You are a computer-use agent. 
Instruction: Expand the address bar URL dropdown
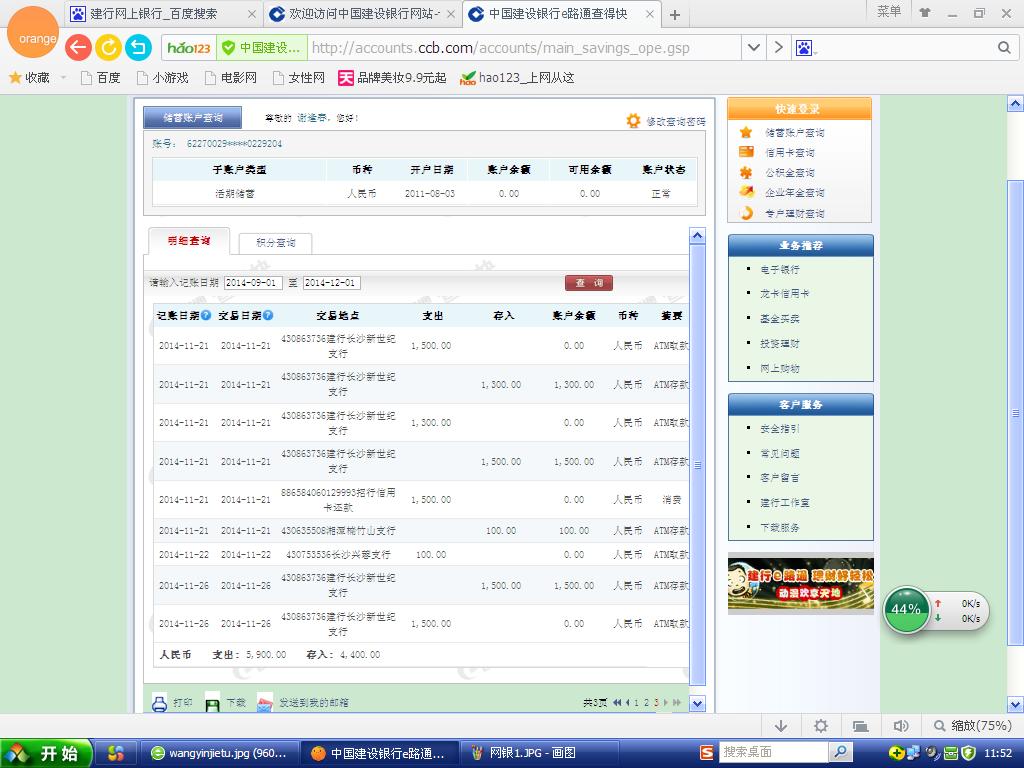(x=754, y=48)
